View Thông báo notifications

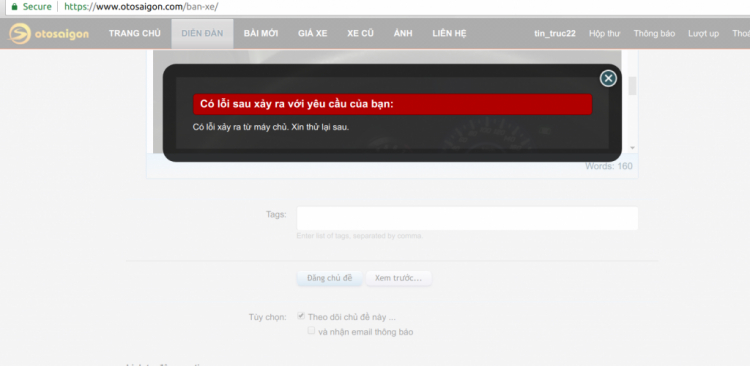pyautogui.click(x=654, y=33)
